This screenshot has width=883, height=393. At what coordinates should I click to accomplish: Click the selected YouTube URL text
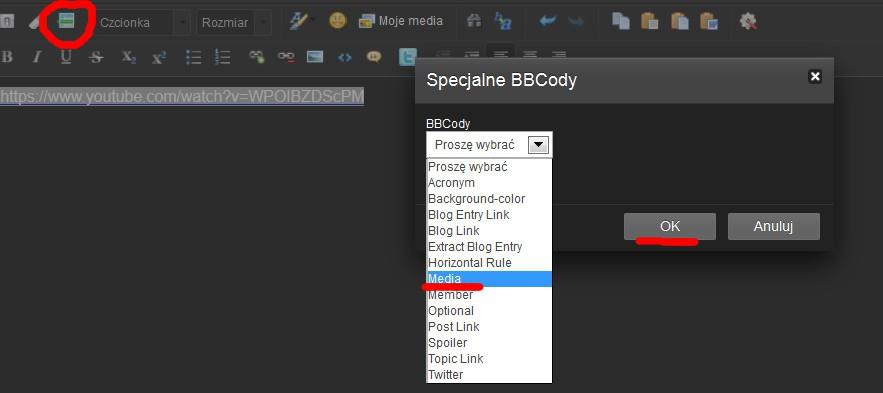pyautogui.click(x=182, y=96)
